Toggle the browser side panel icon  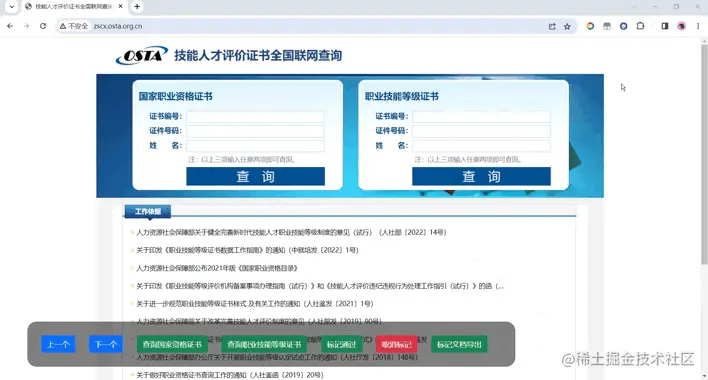pyautogui.click(x=665, y=26)
